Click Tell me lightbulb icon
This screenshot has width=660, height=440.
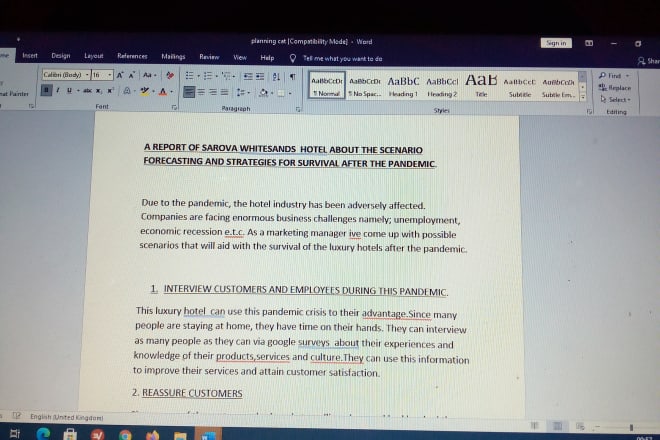pos(293,58)
